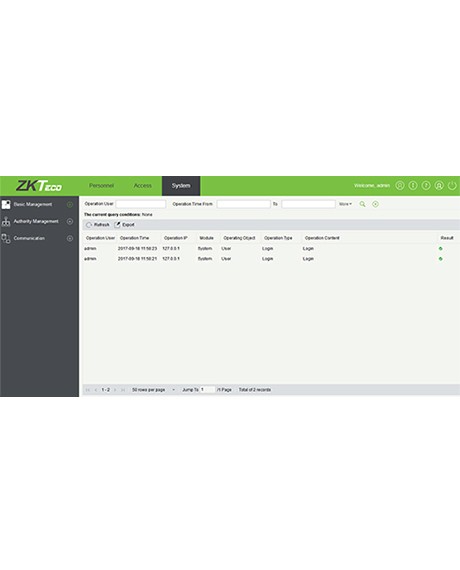Expand the Basic Management section arrow
The height and width of the screenshot is (570, 460).
click(x=70, y=205)
